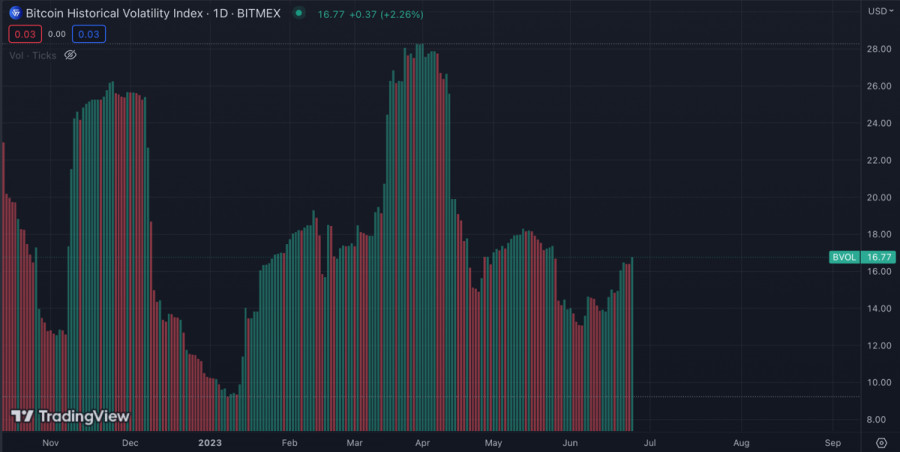900x452 pixels.
Task: Click the green market status dot
Action: [x=300, y=14]
